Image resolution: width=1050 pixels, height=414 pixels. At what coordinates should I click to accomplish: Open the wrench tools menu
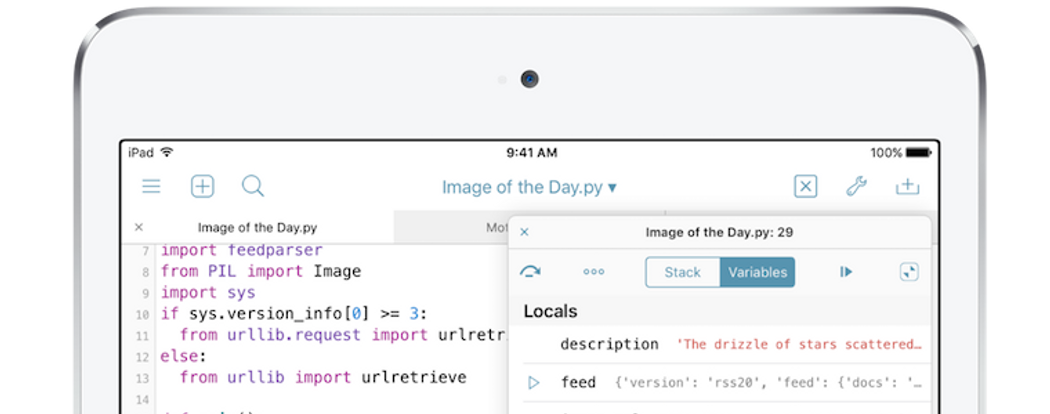pos(856,186)
